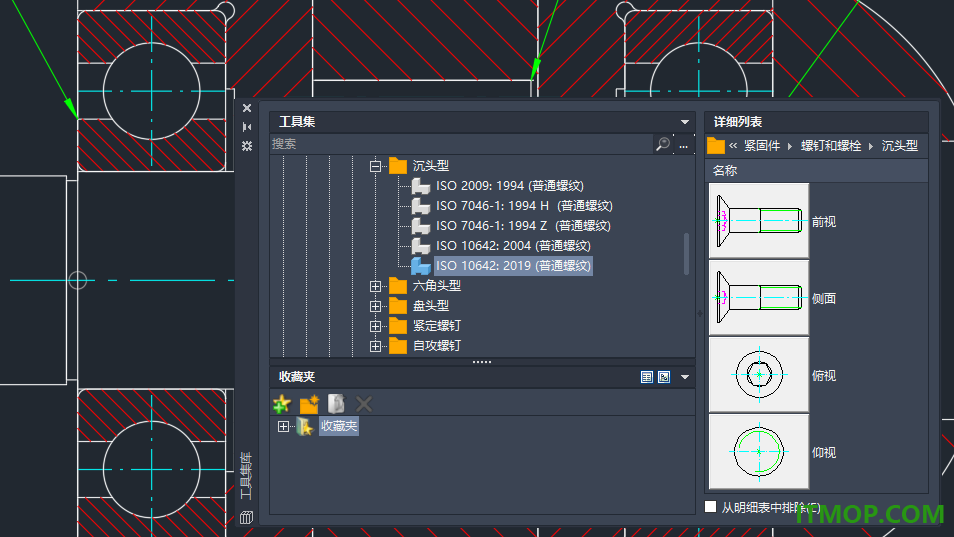The width and height of the screenshot is (954, 537).
Task: Select the 六角头型 folder label
Action: 437,285
